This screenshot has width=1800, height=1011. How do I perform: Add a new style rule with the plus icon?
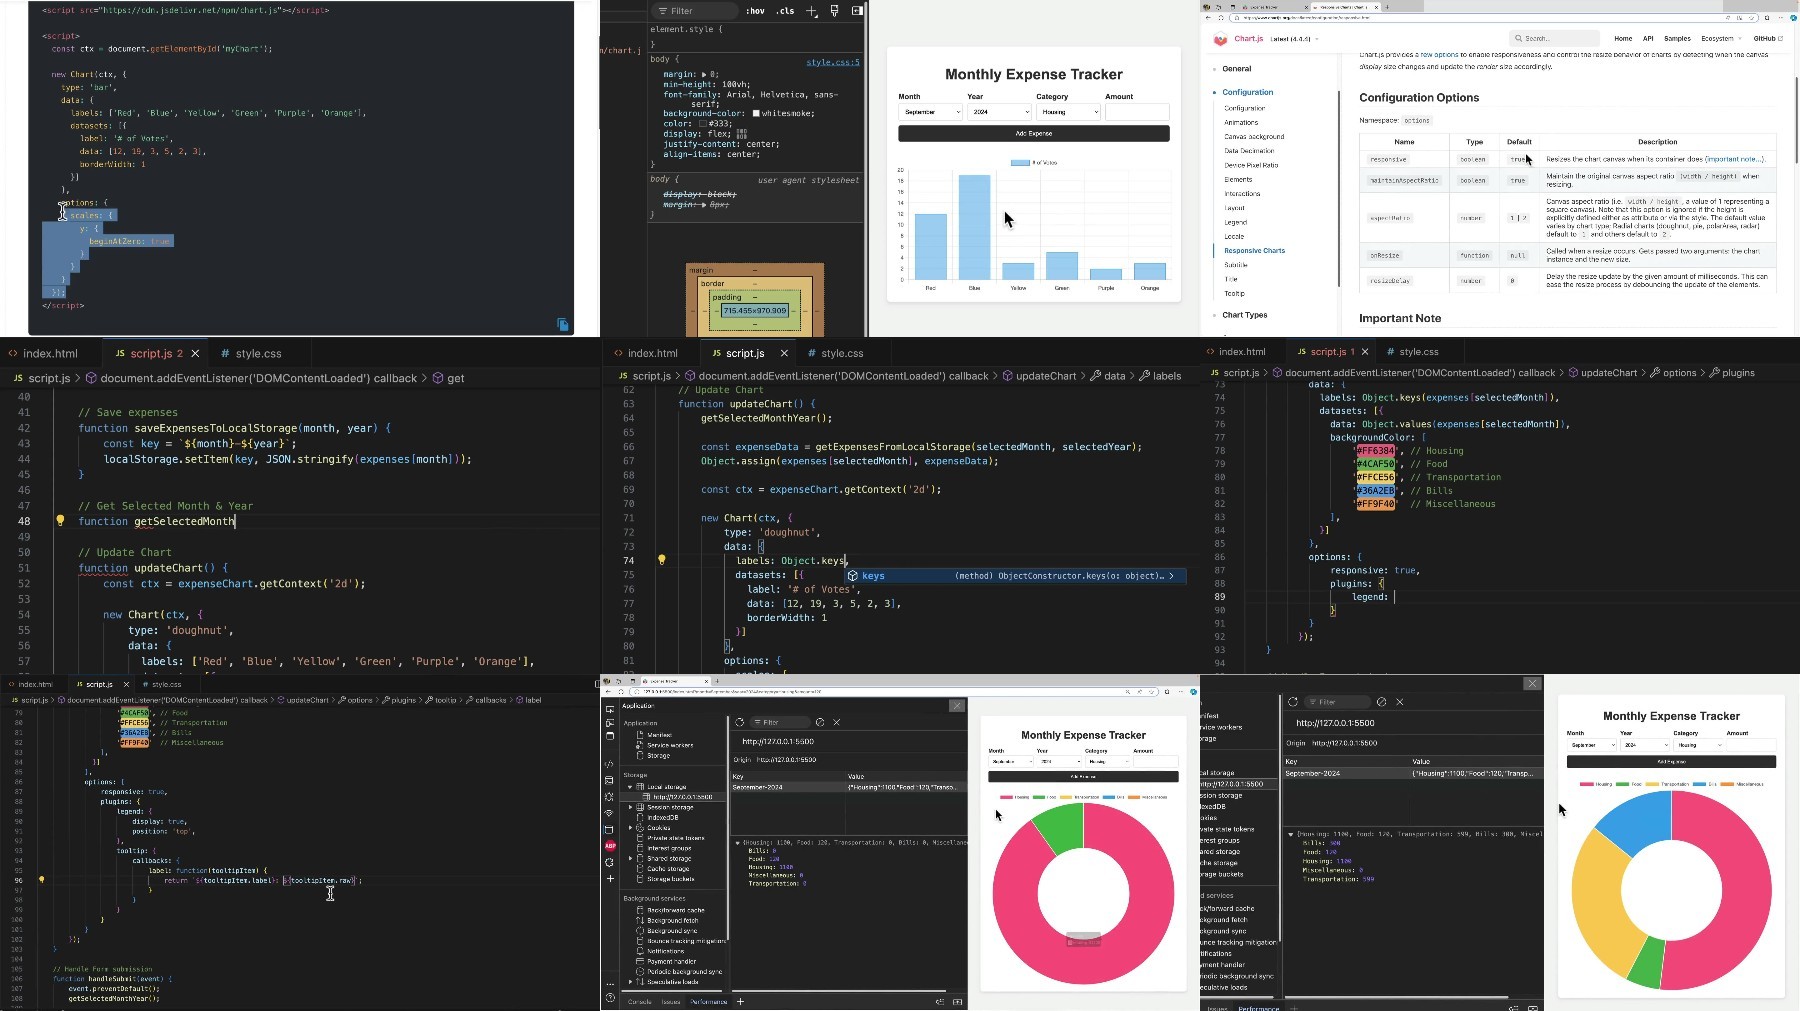[811, 11]
